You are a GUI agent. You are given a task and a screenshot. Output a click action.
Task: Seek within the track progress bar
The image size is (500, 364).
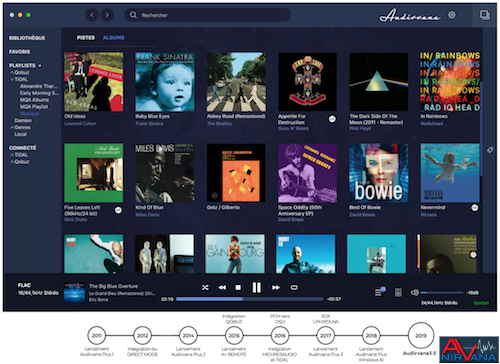[x=250, y=299]
